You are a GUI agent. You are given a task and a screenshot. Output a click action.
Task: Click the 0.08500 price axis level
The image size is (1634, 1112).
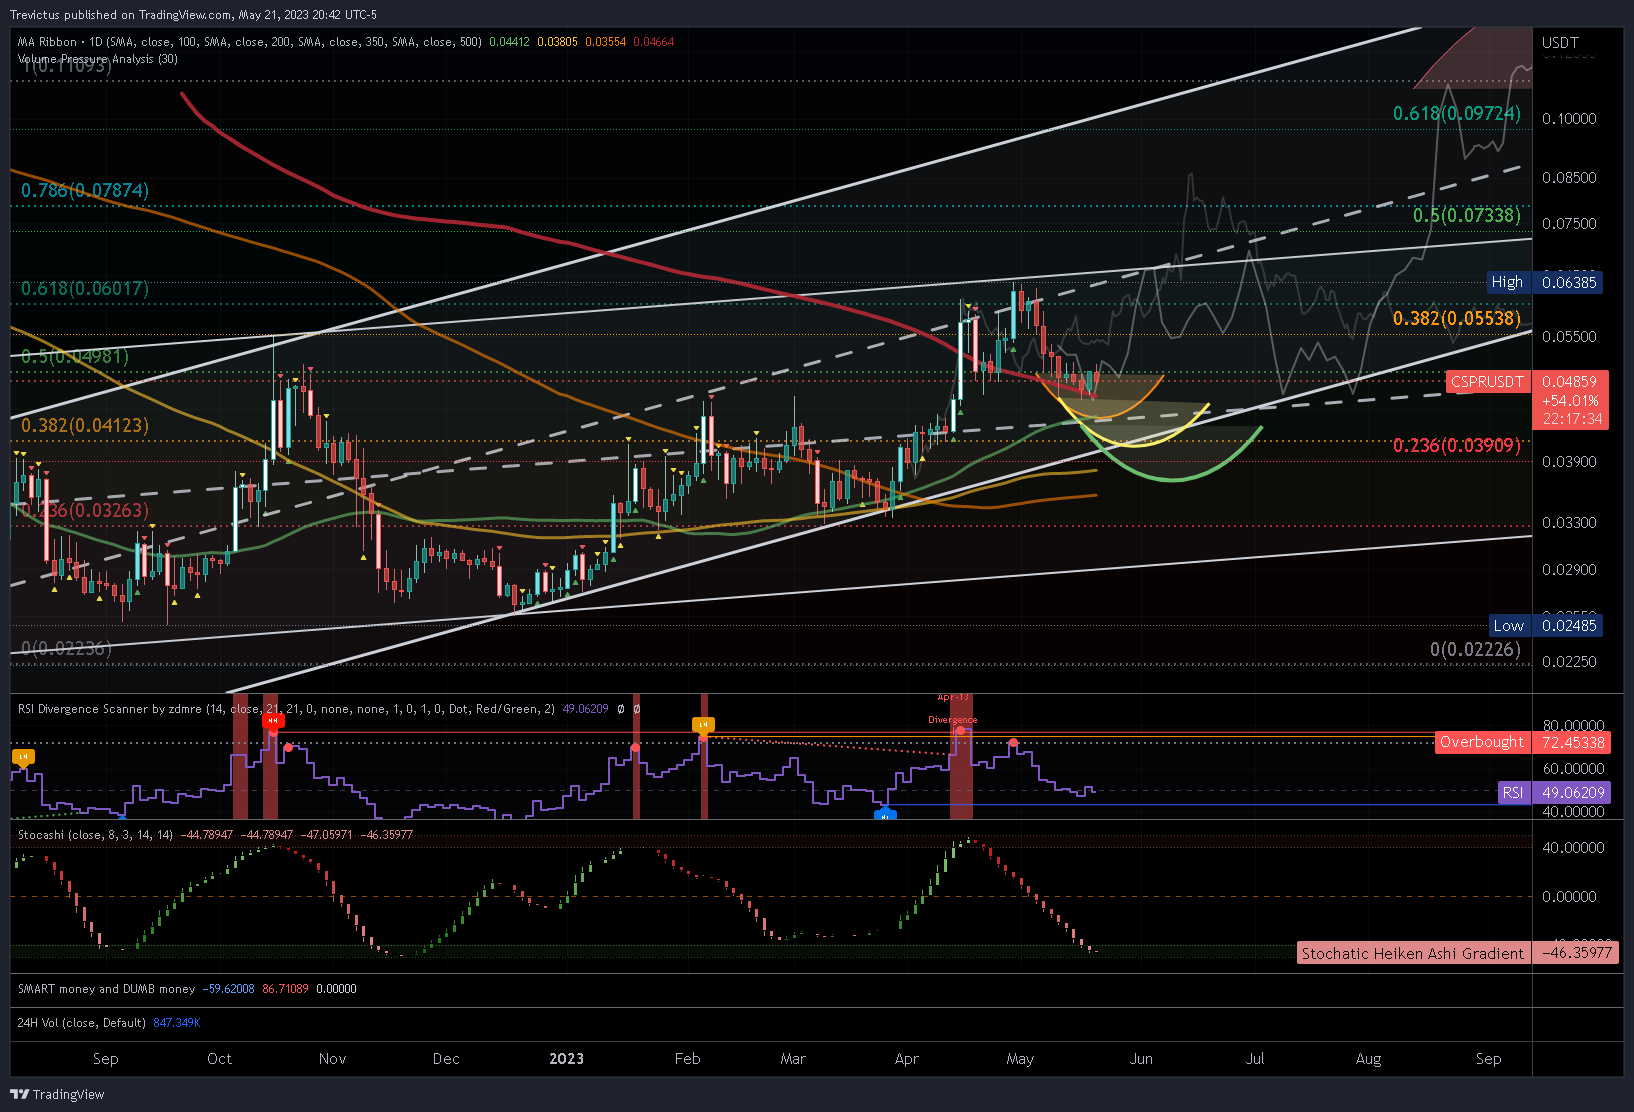[x=1569, y=178]
